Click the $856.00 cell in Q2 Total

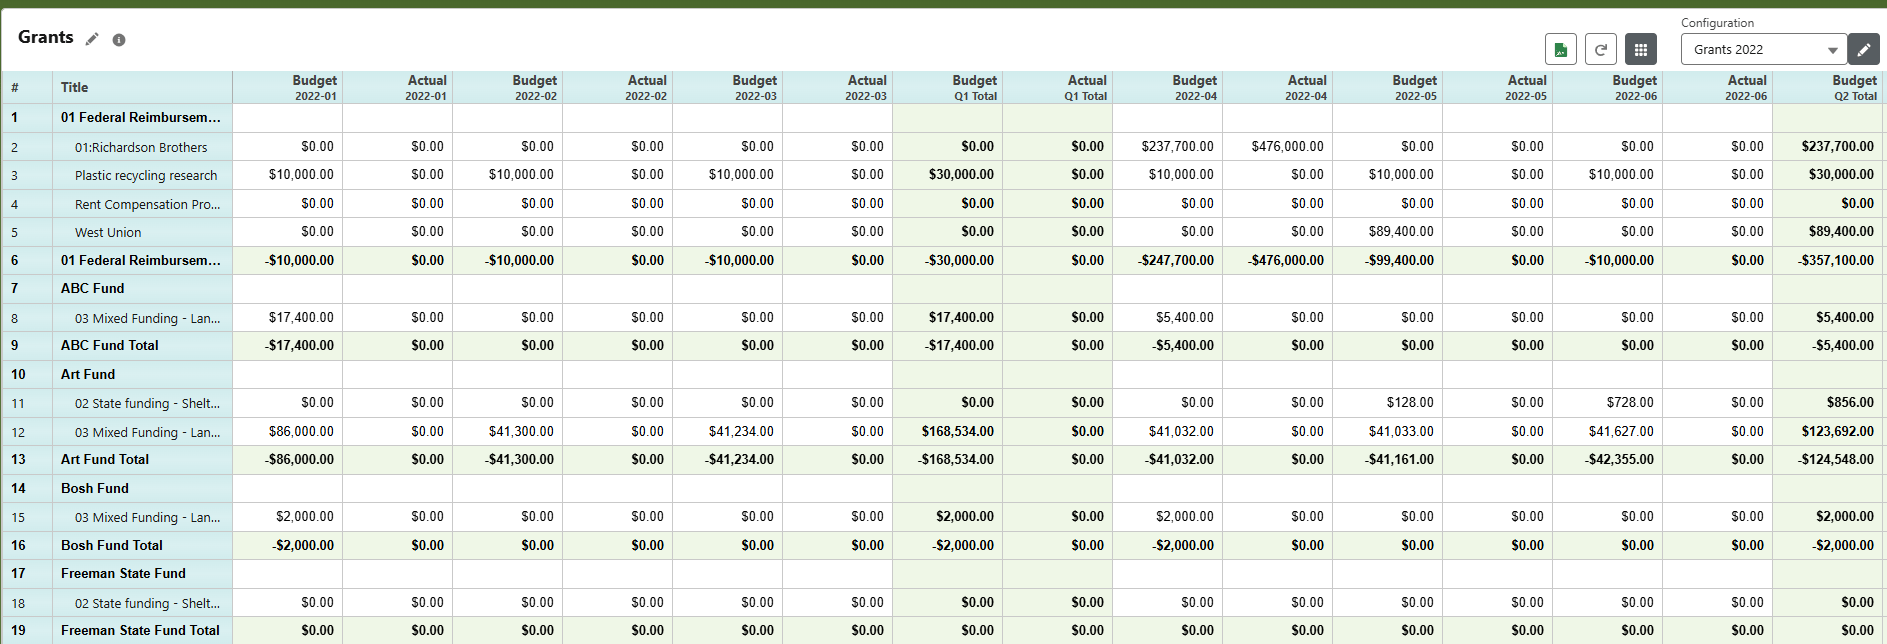tap(1828, 402)
